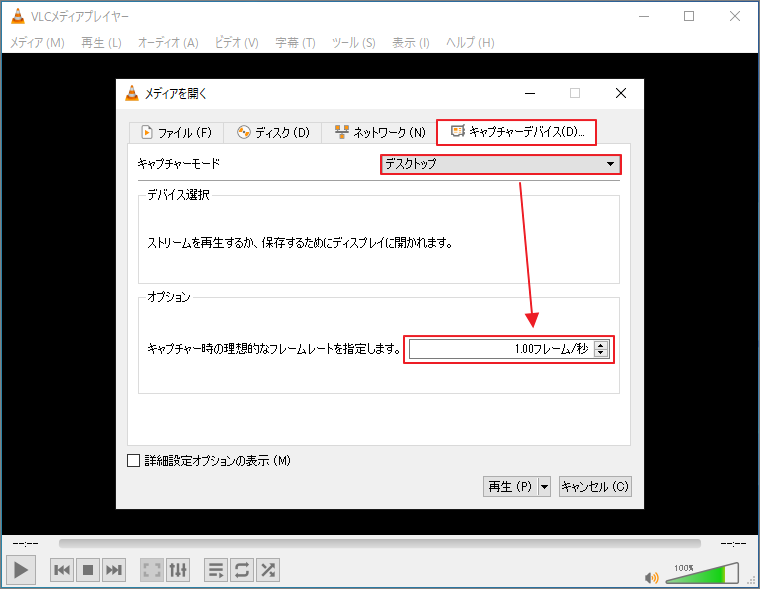Switch to ディスク (D) tab
Image resolution: width=760 pixels, height=589 pixels.
point(273,132)
